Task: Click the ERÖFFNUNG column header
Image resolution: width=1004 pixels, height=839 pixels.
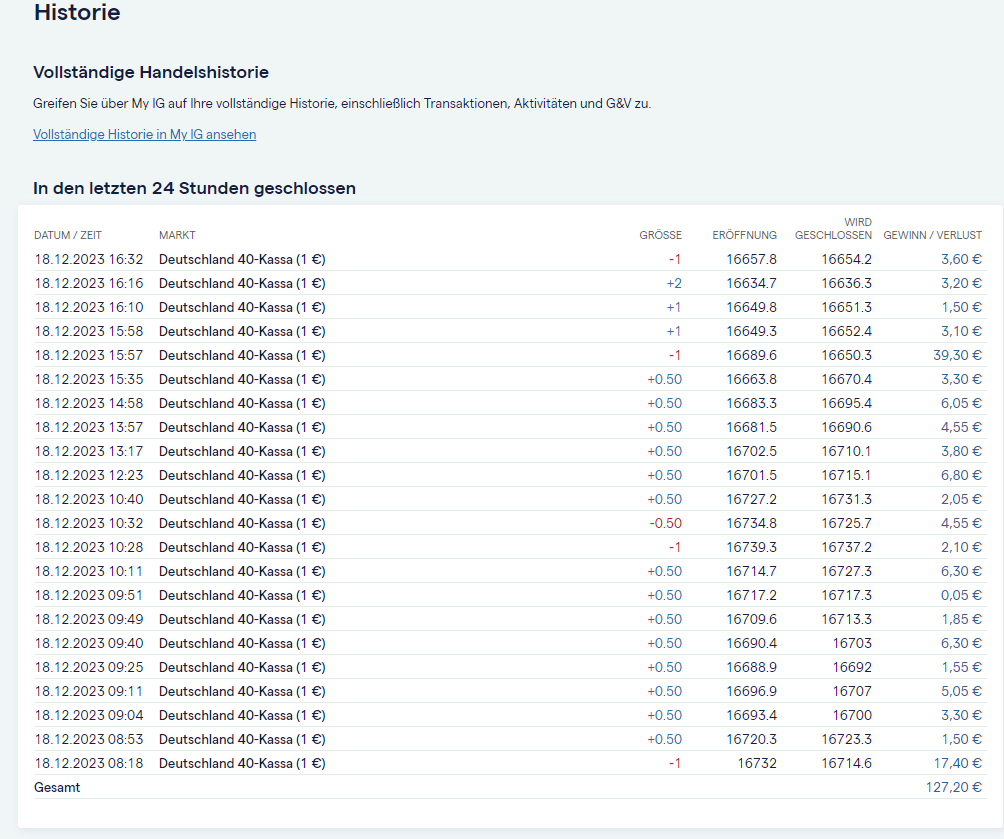Action: click(x=744, y=235)
